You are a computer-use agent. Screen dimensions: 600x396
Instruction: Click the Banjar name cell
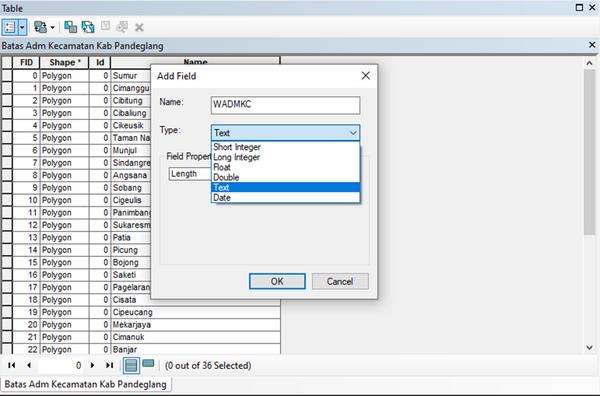195,350
